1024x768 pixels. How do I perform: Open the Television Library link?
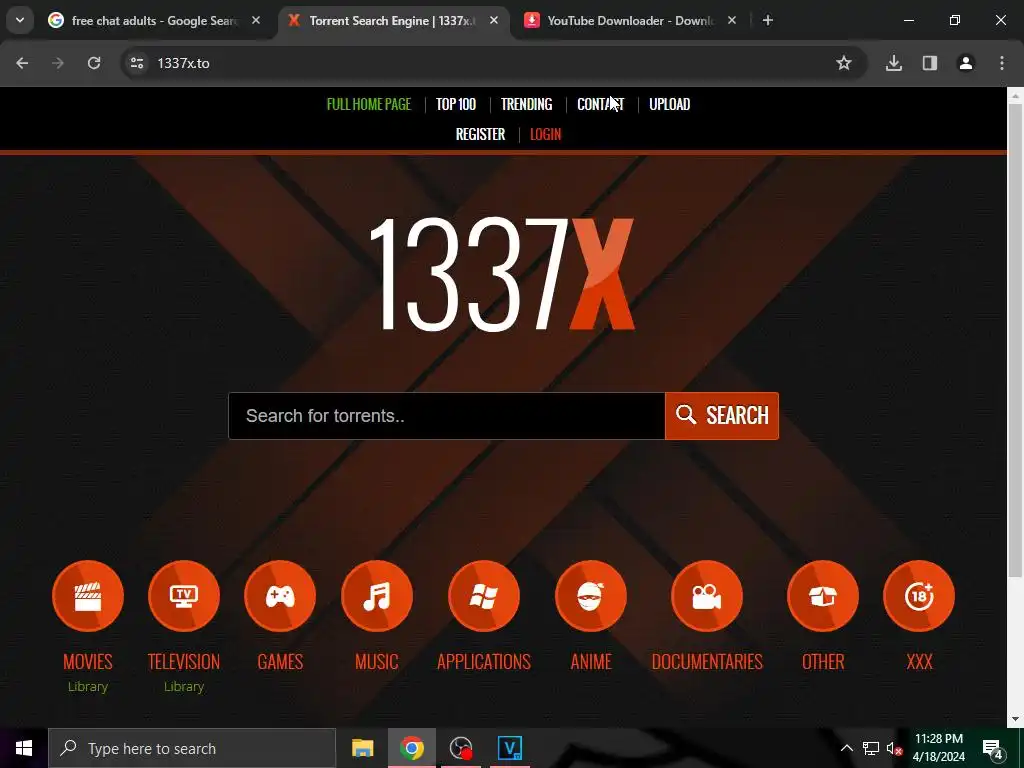pyautogui.click(x=184, y=686)
